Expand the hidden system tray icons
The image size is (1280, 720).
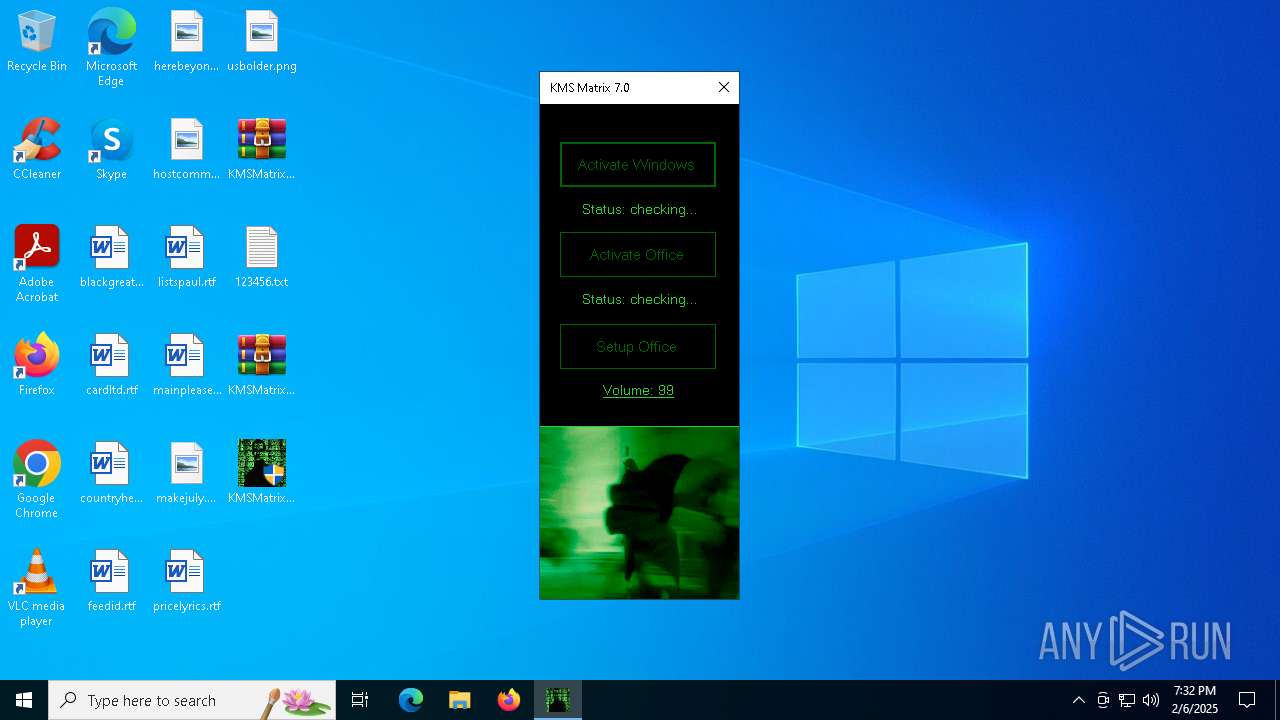click(1078, 700)
